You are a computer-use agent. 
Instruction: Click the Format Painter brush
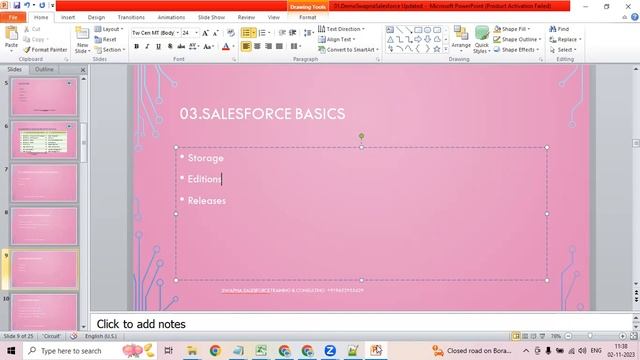tap(45, 49)
